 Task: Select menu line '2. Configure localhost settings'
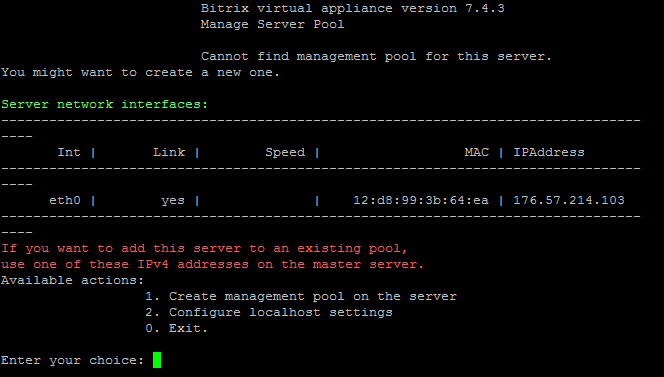click(269, 312)
